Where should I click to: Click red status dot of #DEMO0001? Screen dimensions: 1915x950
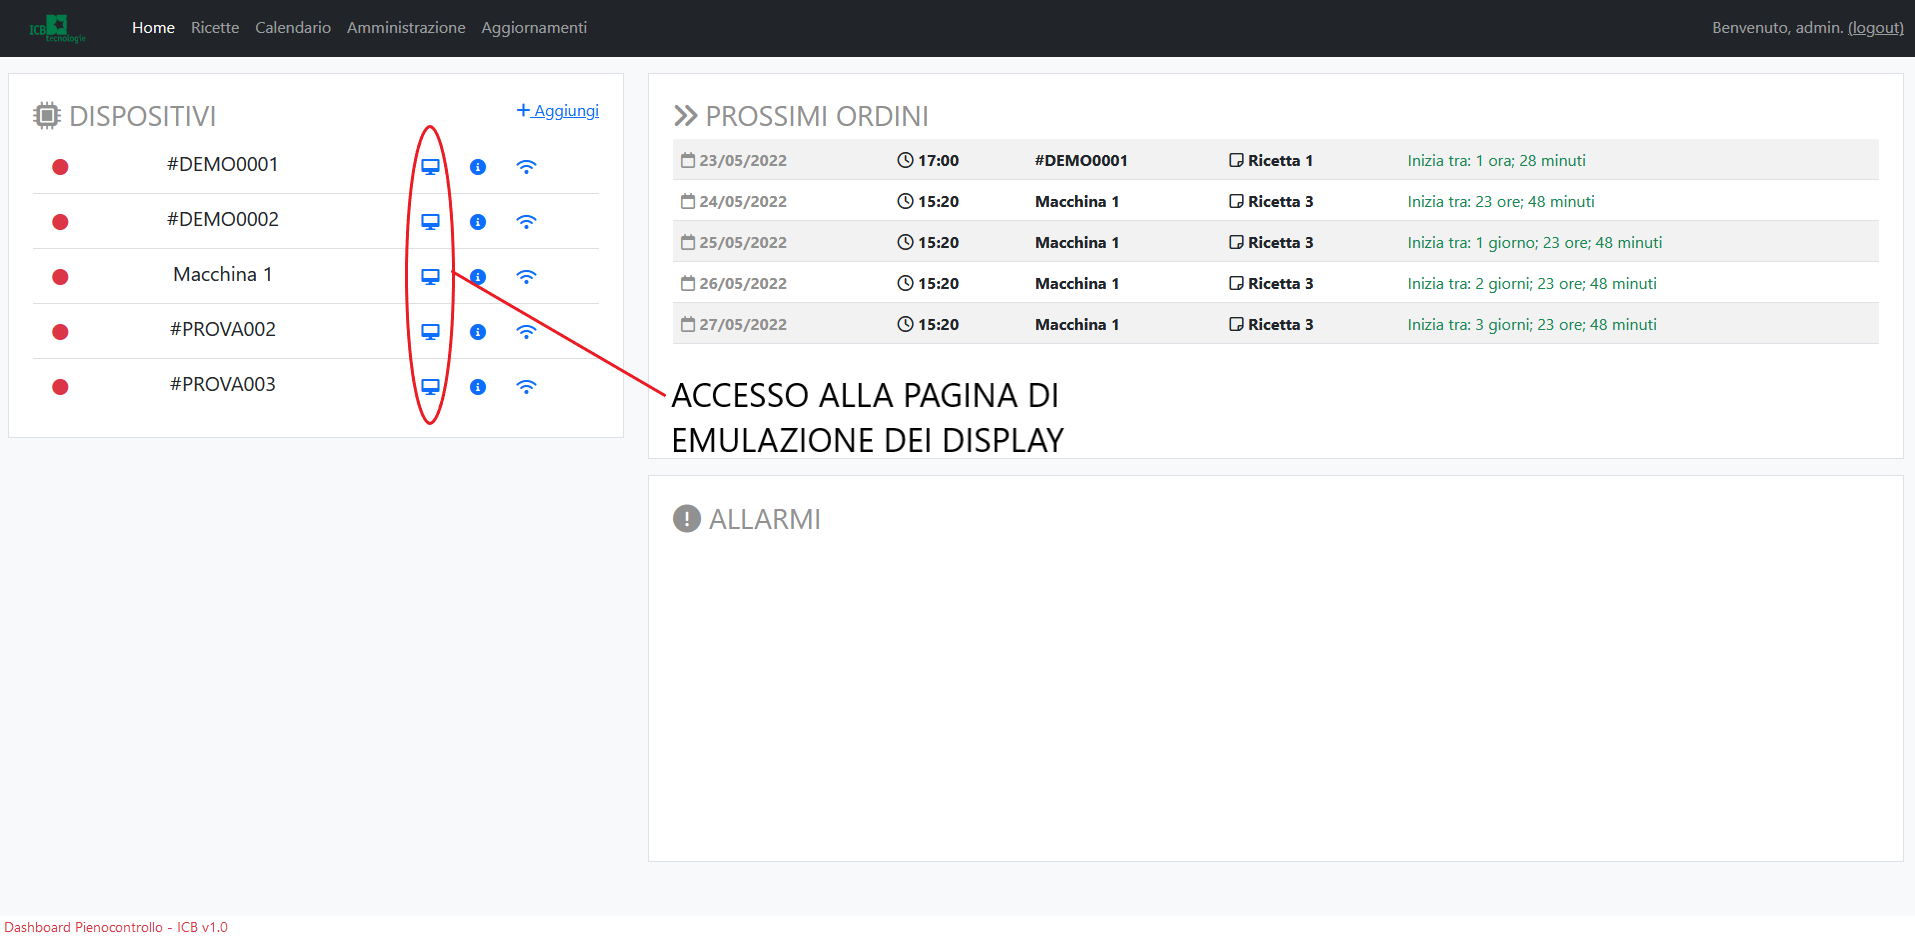(60, 167)
